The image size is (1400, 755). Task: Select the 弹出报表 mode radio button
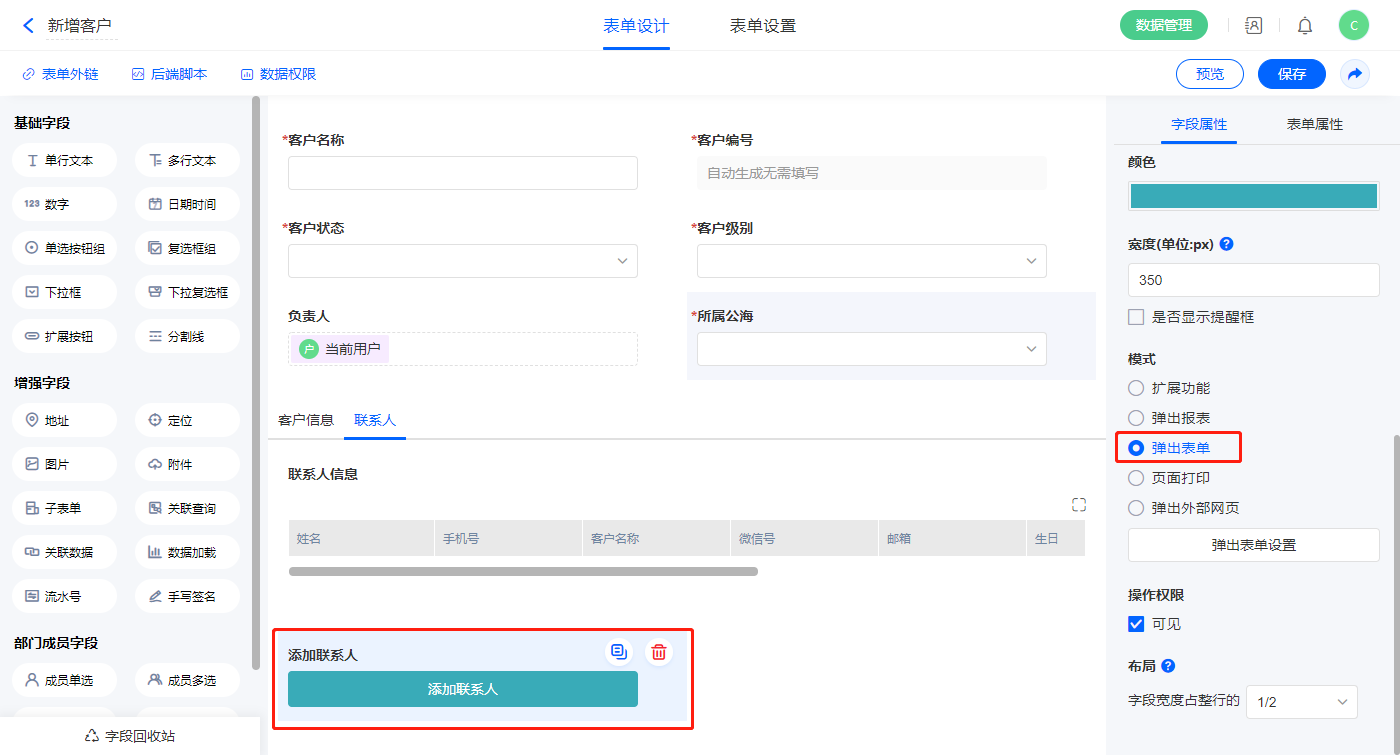1136,418
